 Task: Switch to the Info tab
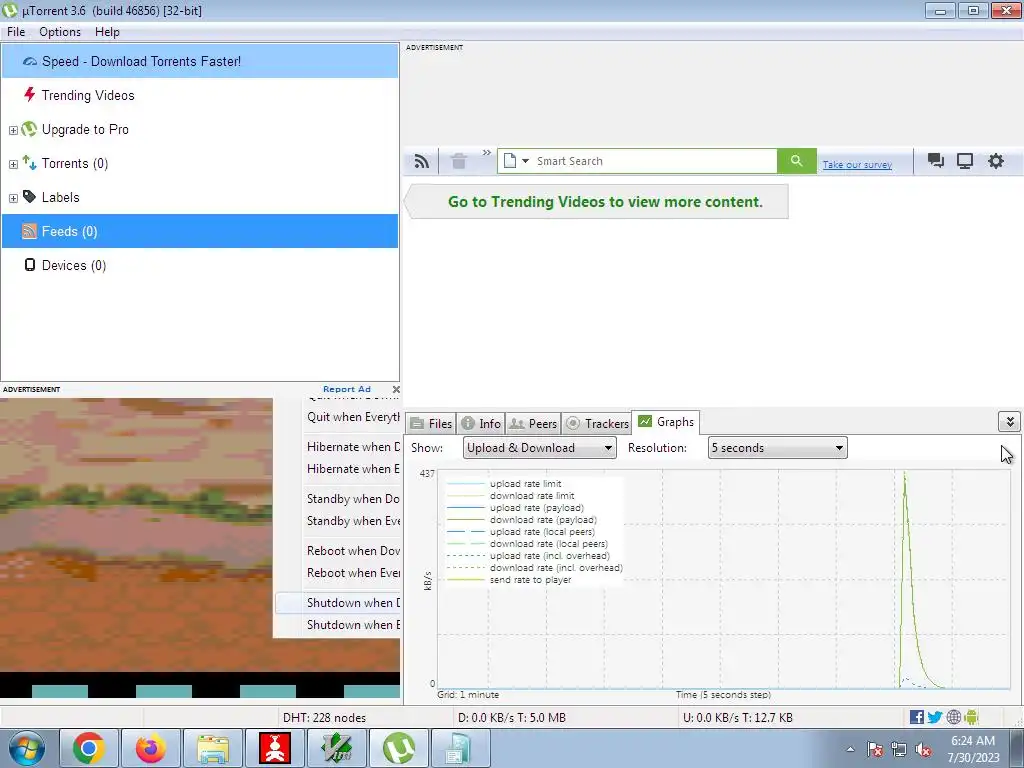point(481,424)
